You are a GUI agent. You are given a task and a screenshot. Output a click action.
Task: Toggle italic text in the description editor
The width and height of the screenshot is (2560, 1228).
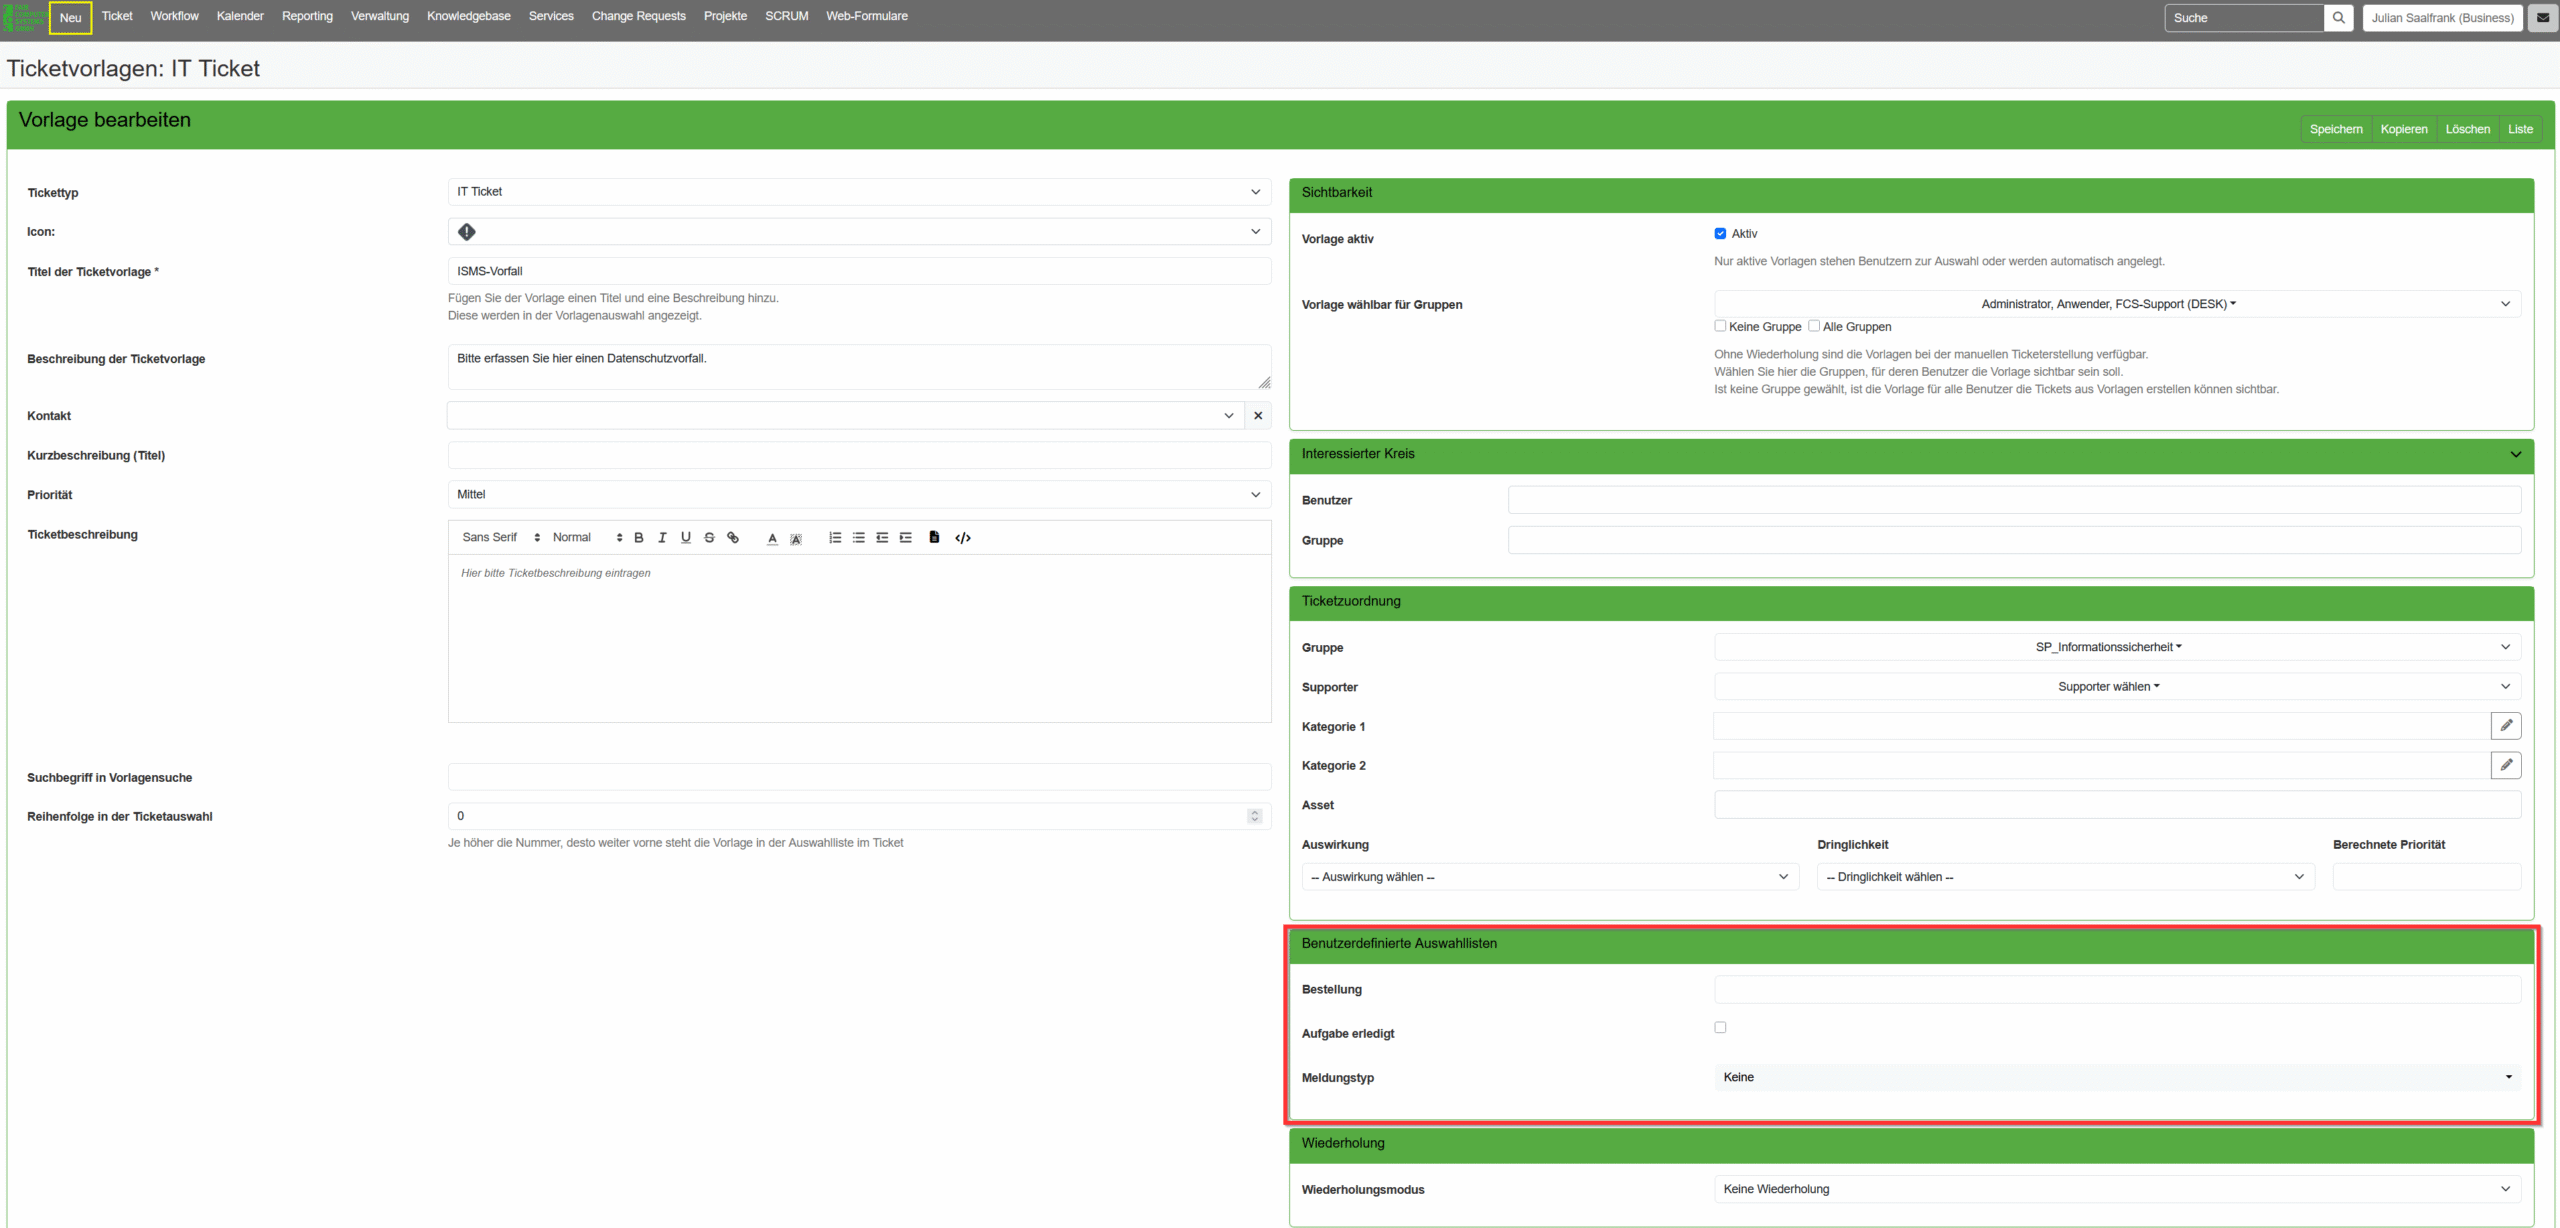tap(662, 537)
